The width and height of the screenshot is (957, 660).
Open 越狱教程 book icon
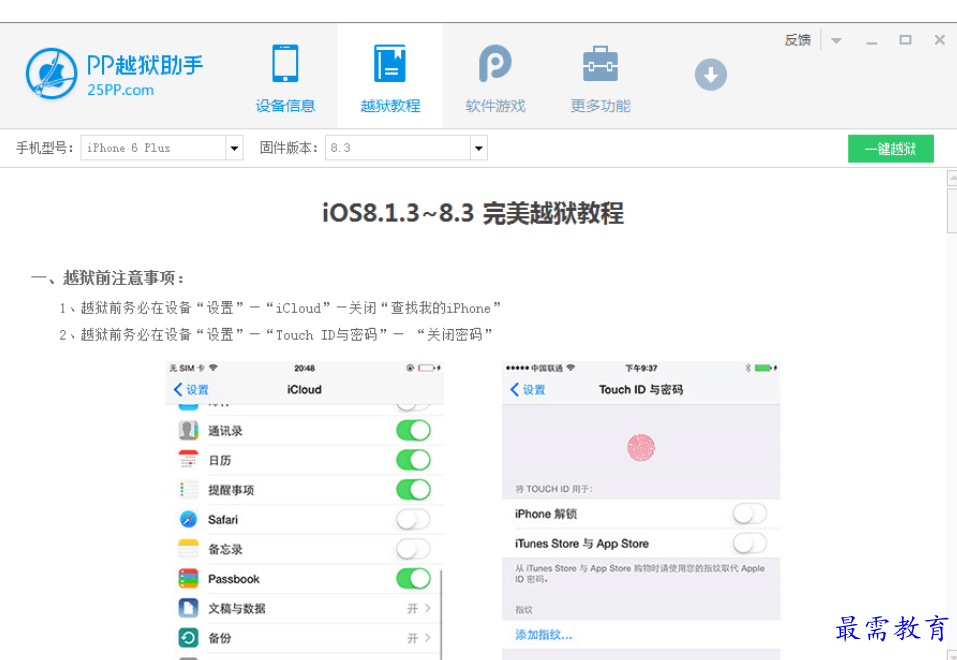pos(390,63)
